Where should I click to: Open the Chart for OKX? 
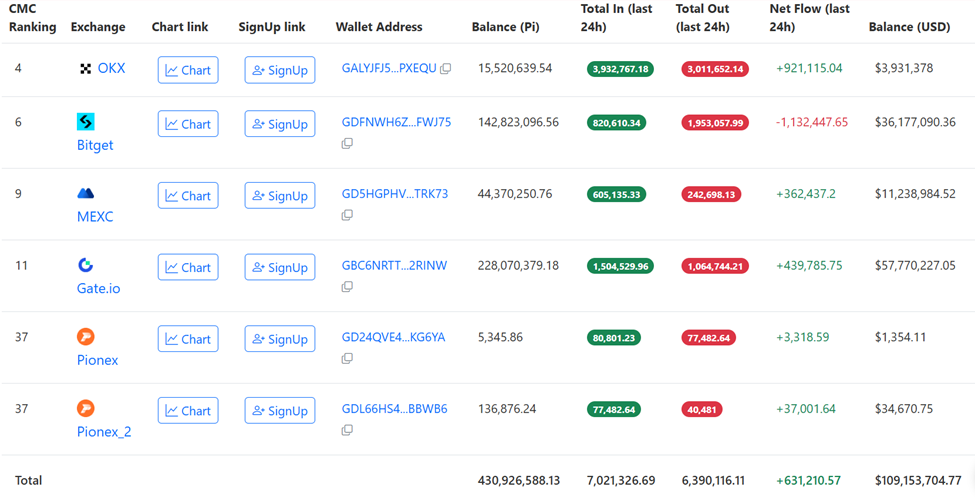pos(188,70)
